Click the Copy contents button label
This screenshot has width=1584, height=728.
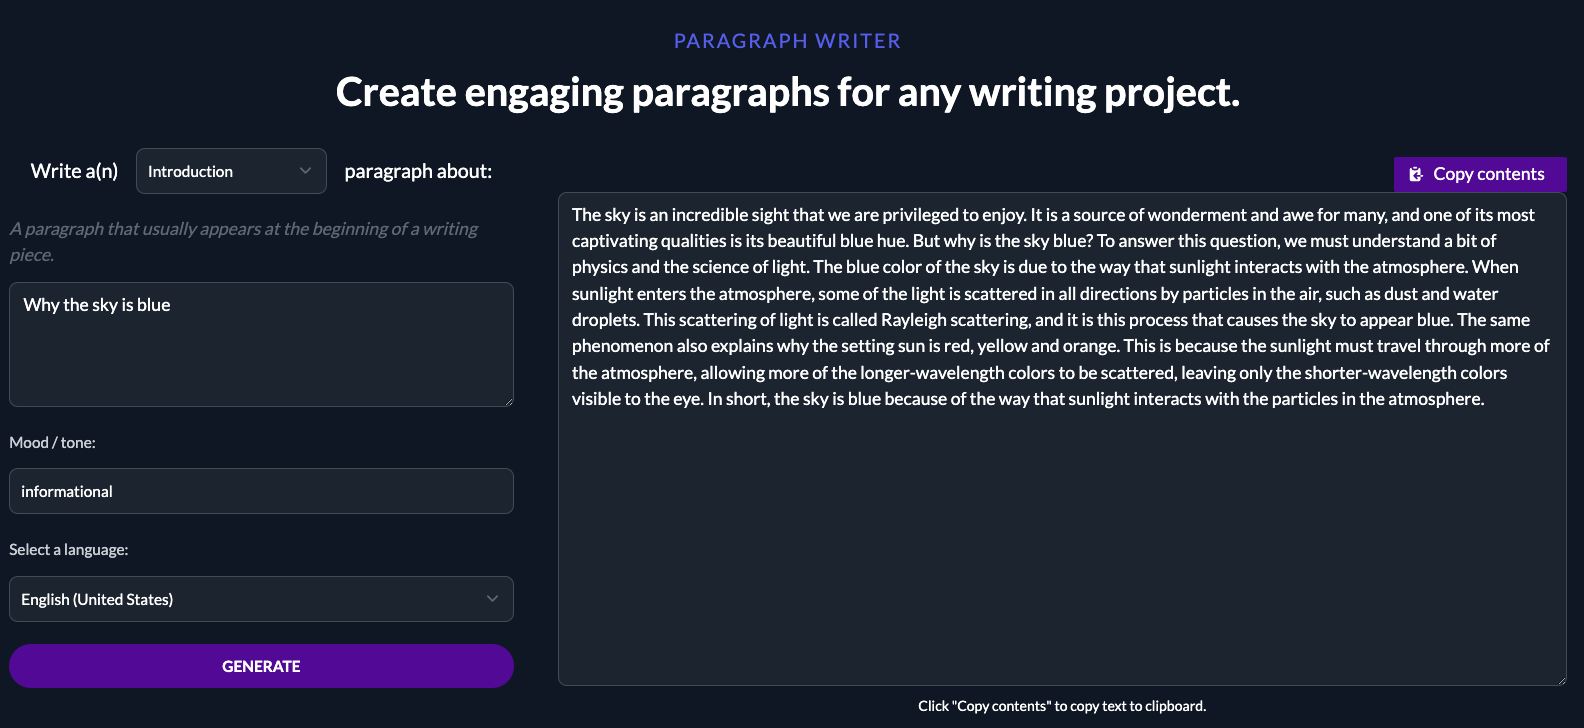click(1488, 174)
